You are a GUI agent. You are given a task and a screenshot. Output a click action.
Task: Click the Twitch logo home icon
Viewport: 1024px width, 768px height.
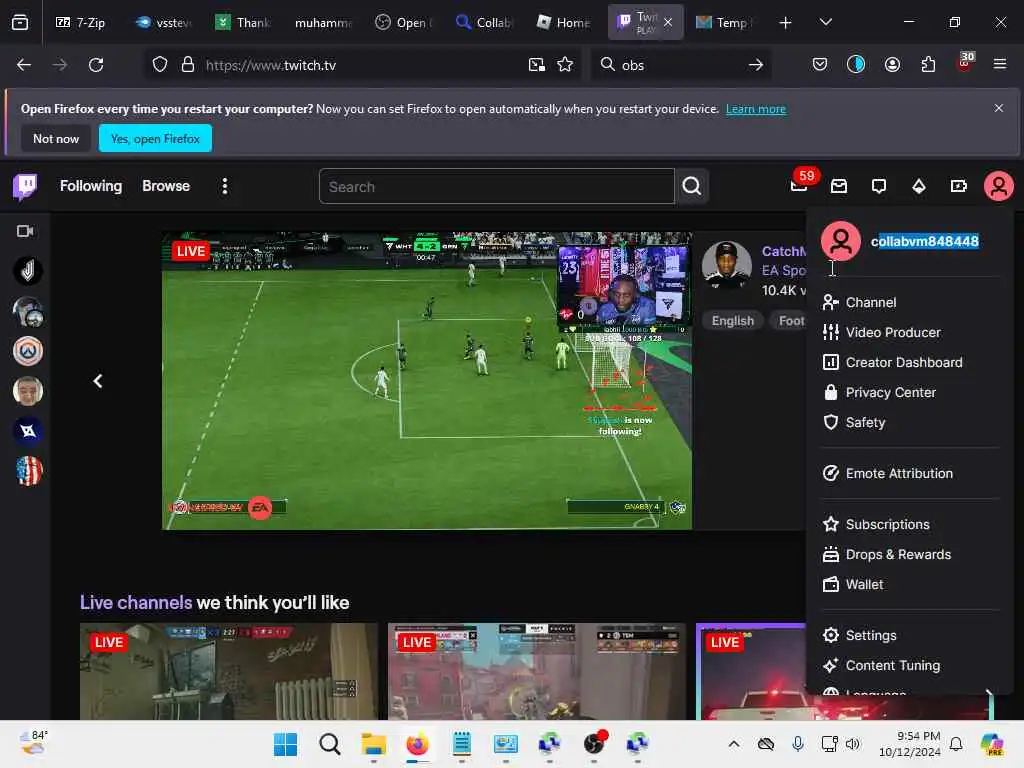[x=25, y=187]
